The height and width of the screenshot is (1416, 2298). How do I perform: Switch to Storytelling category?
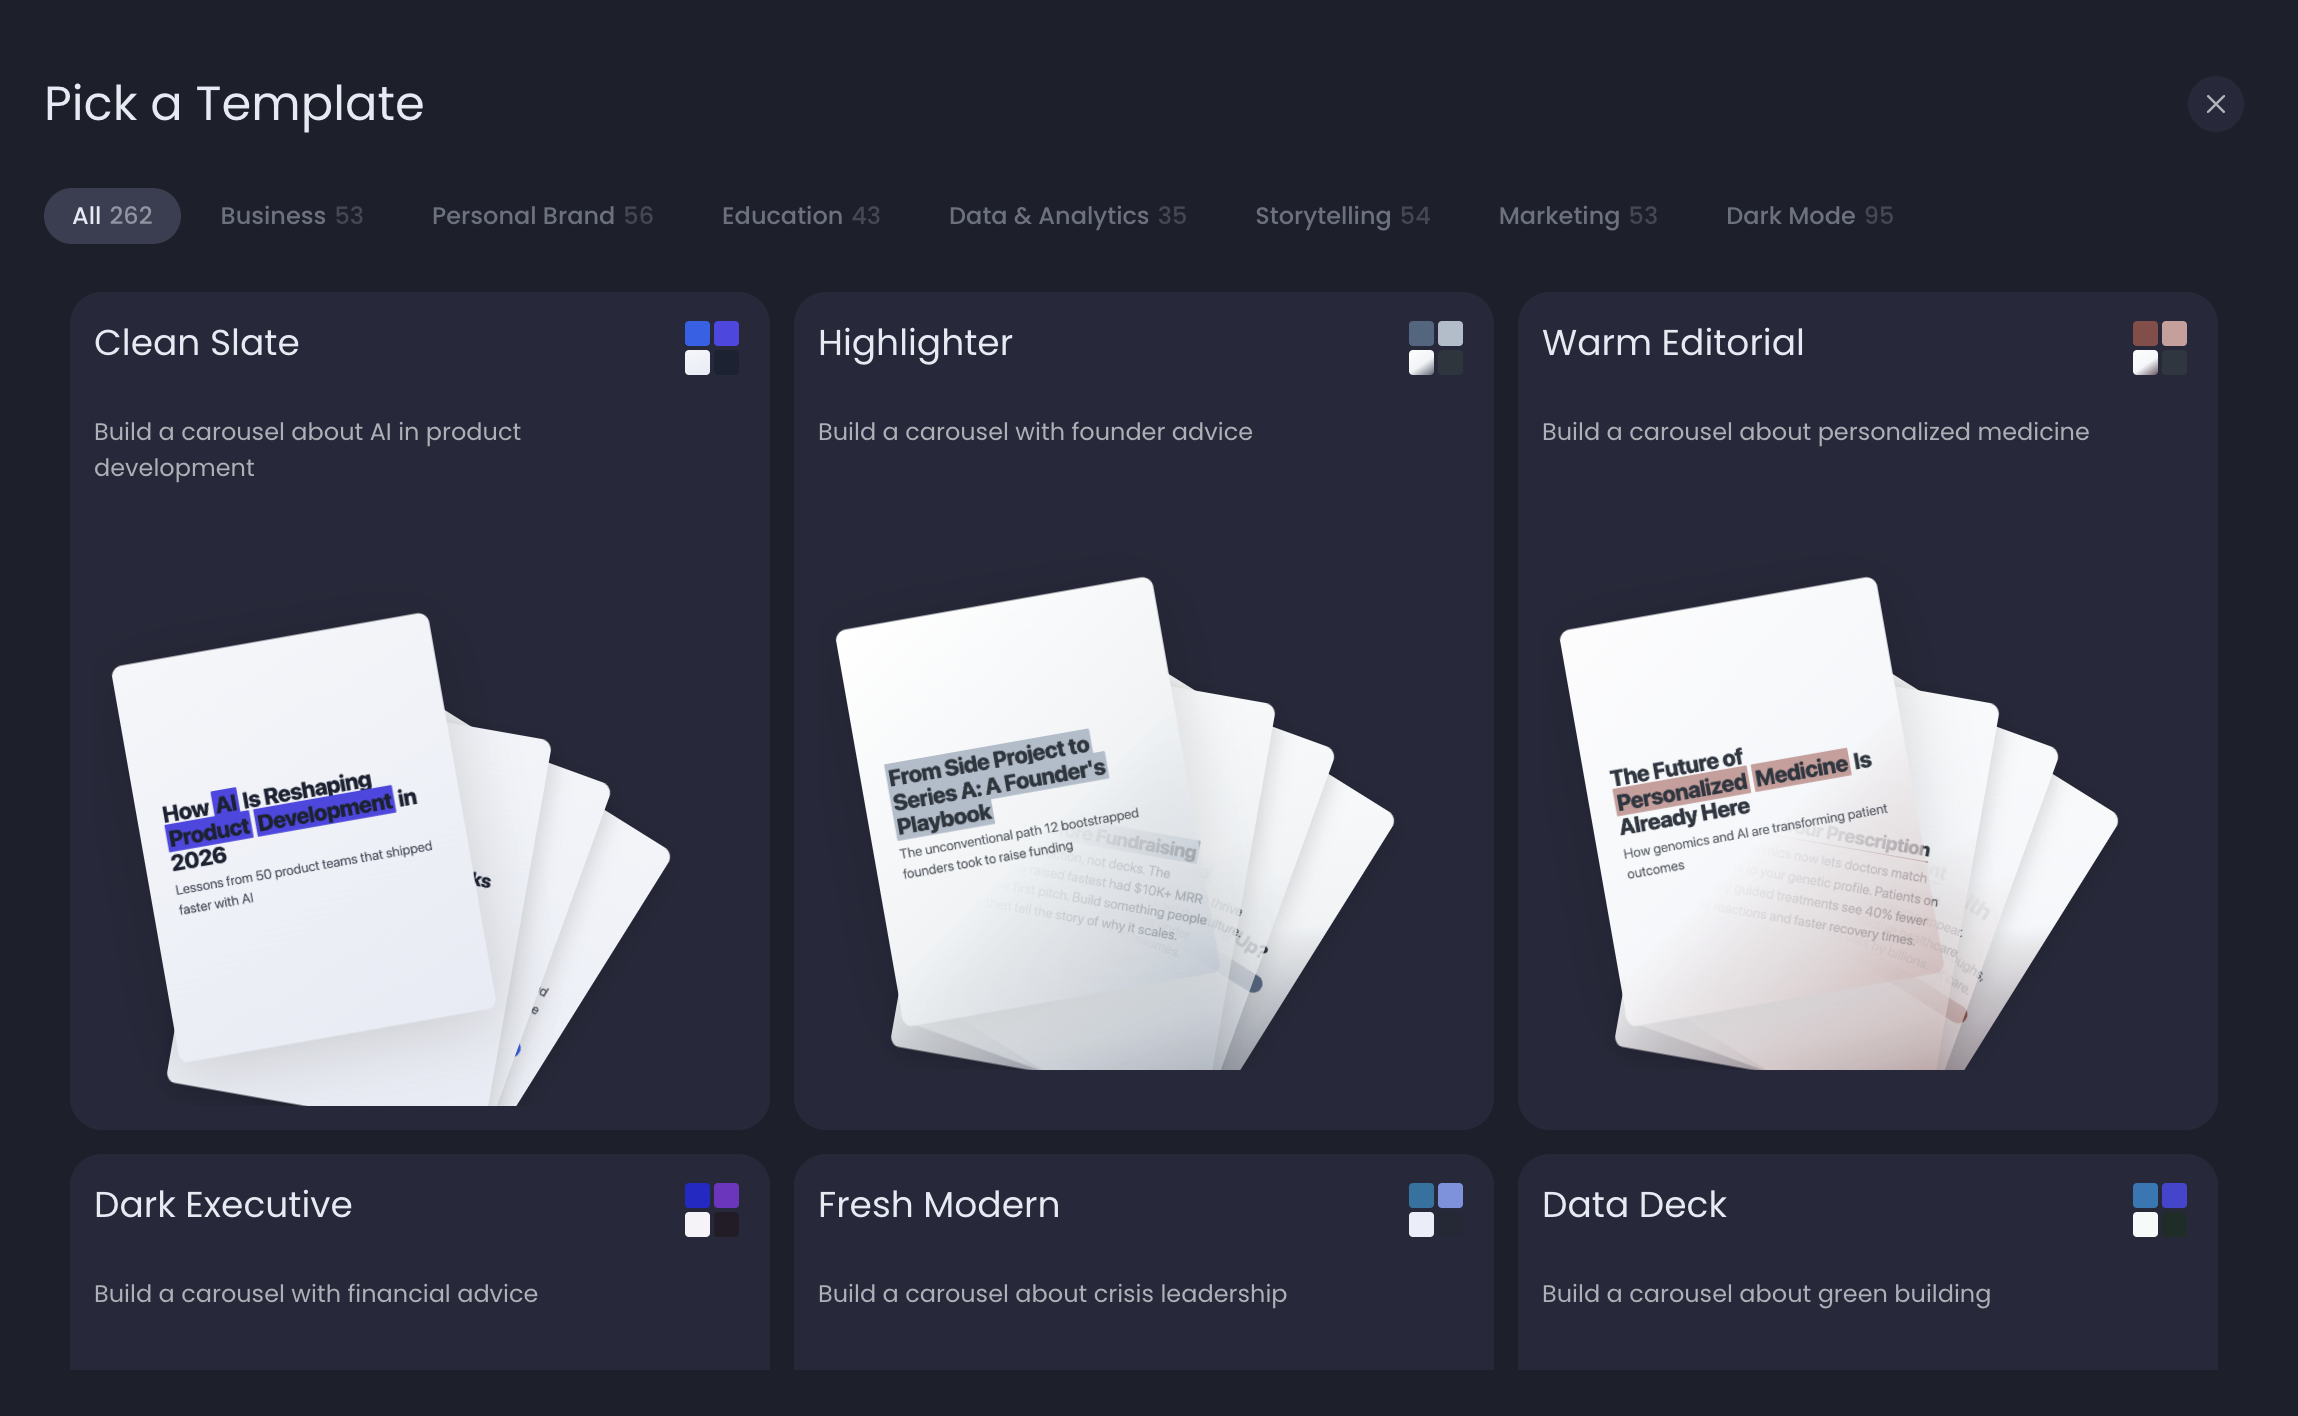pyautogui.click(x=1342, y=216)
